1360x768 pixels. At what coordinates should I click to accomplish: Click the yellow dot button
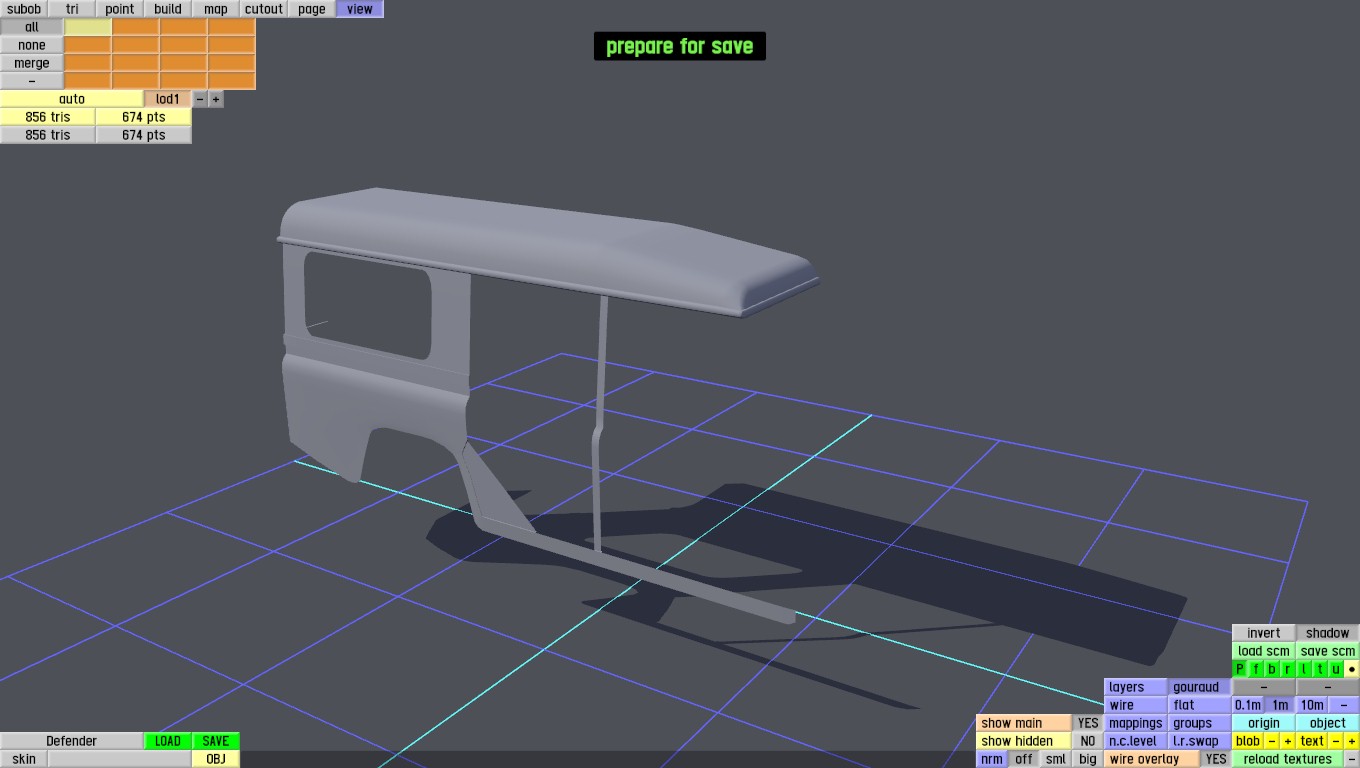[x=1352, y=669]
